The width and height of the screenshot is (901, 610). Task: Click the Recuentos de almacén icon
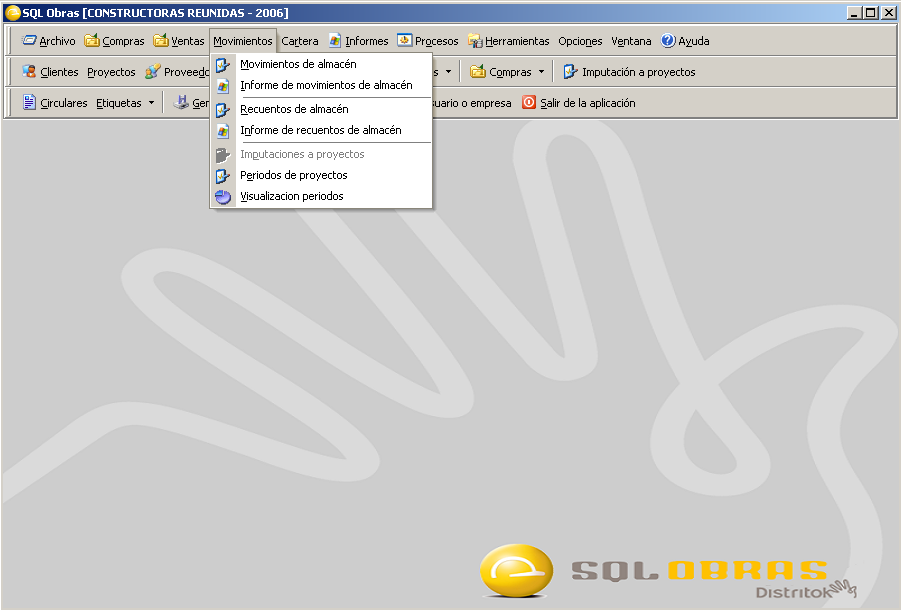tap(223, 109)
